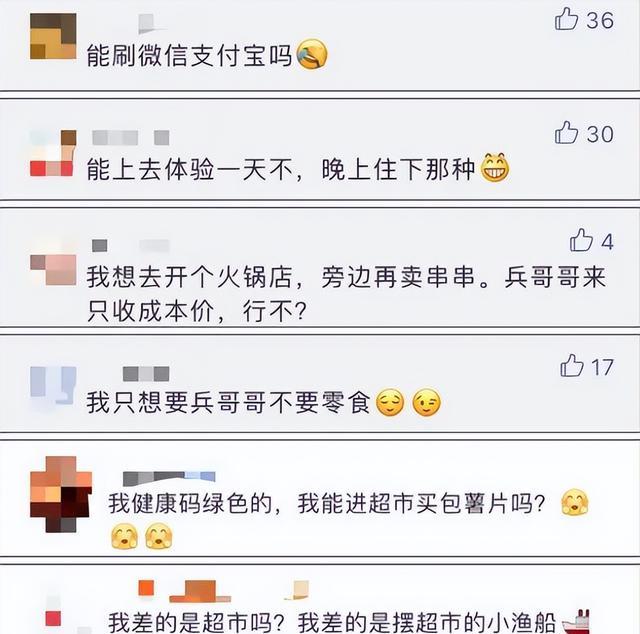Like the hotpot shop comment with 4 likes
Image resolution: width=640 pixels, height=634 pixels.
click(x=581, y=240)
